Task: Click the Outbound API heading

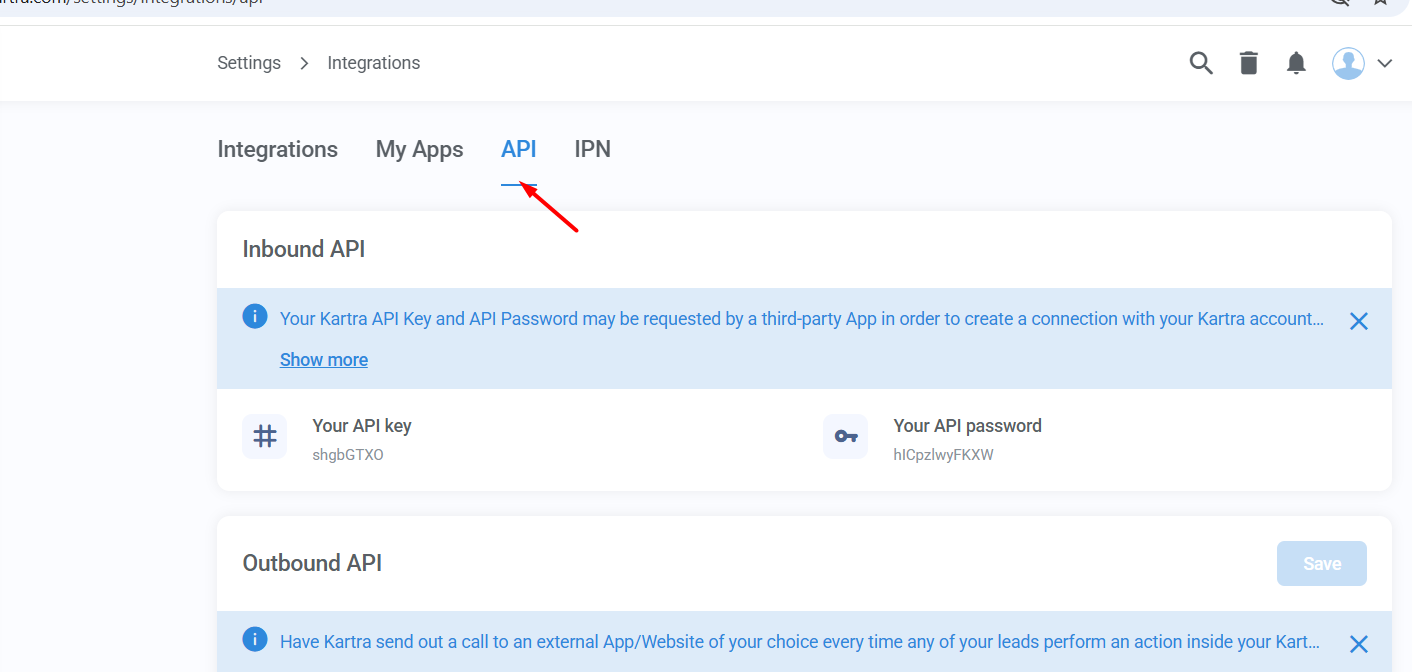Action: pos(313,563)
